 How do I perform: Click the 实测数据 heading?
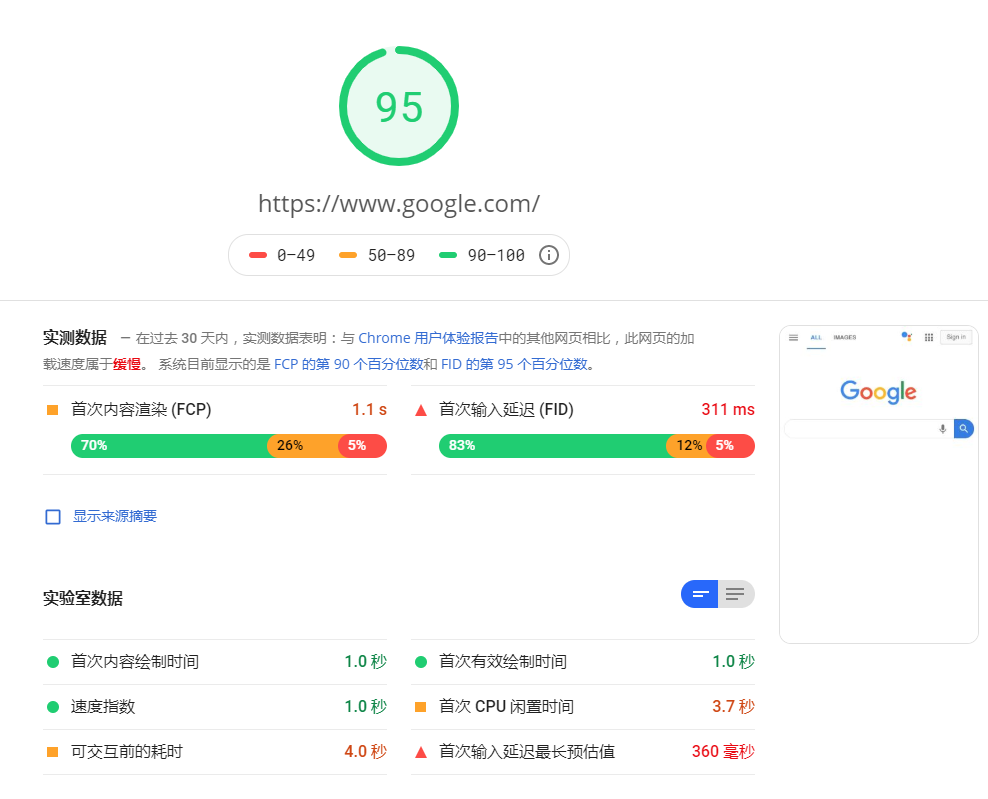point(74,338)
